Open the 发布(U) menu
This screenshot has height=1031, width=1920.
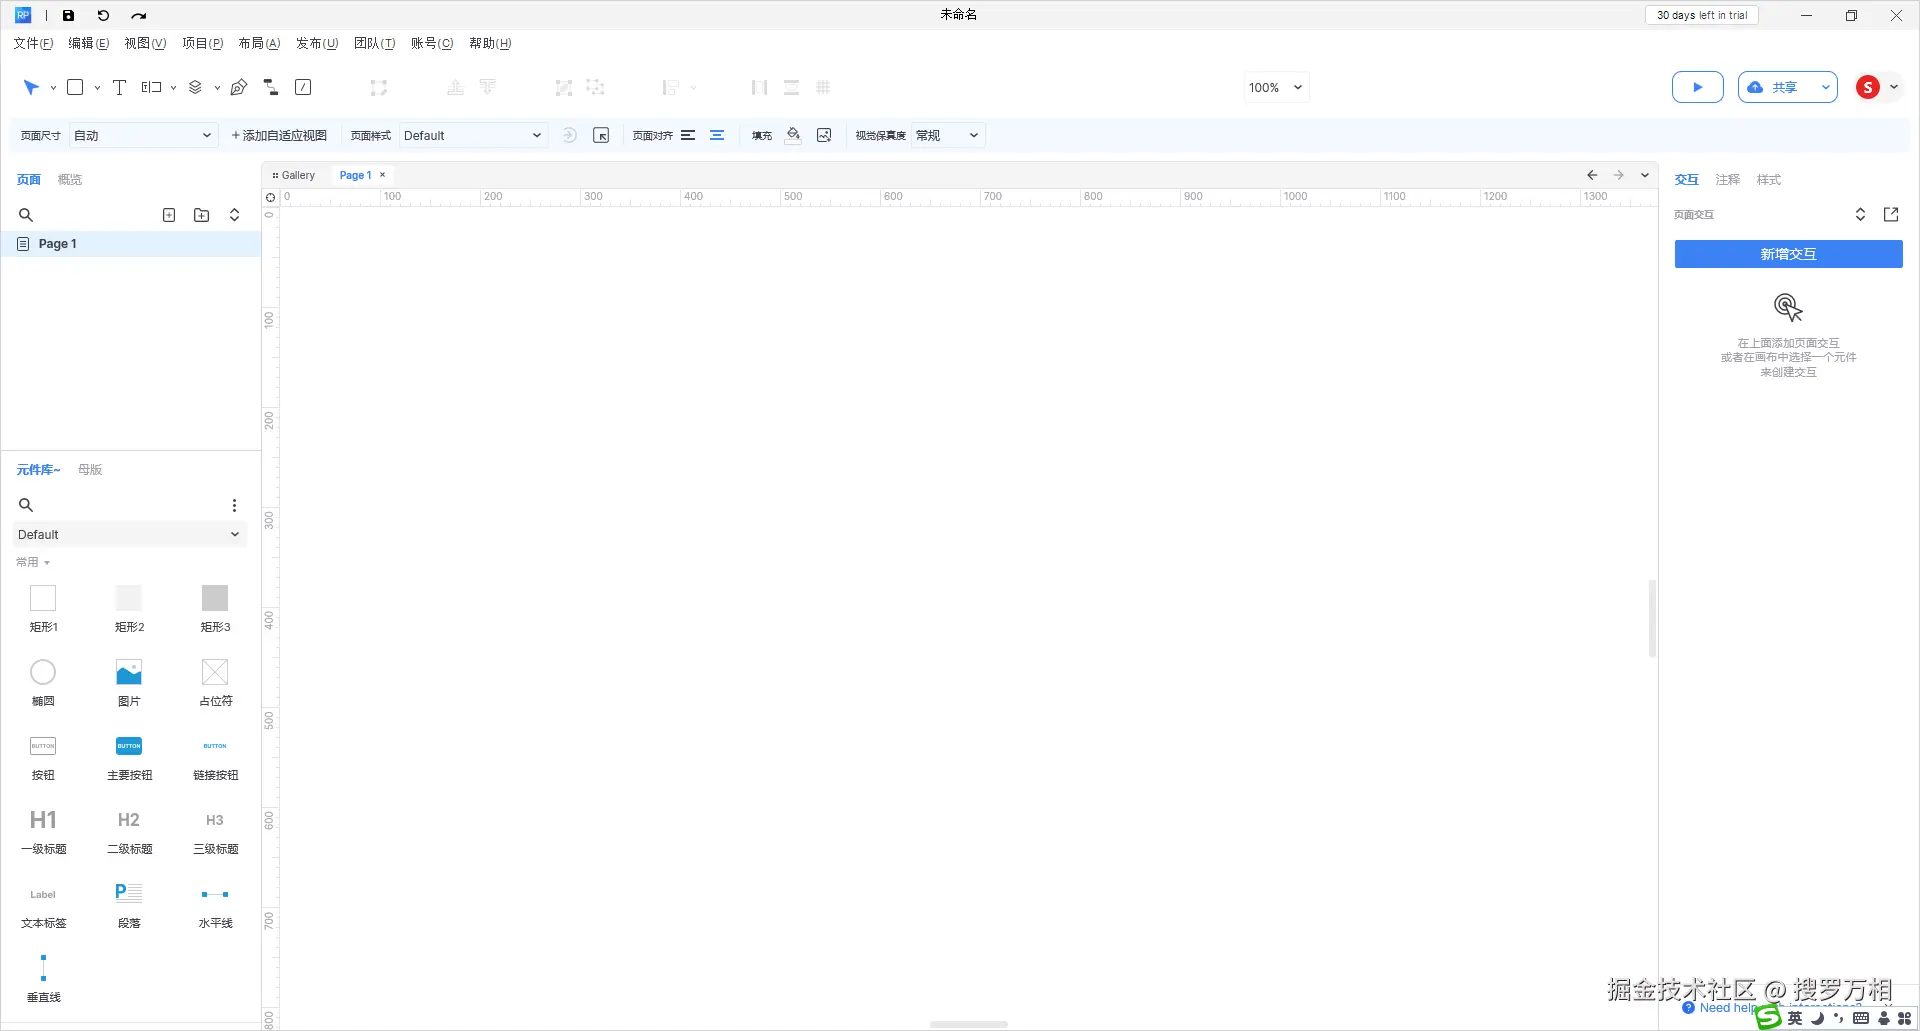coord(317,43)
